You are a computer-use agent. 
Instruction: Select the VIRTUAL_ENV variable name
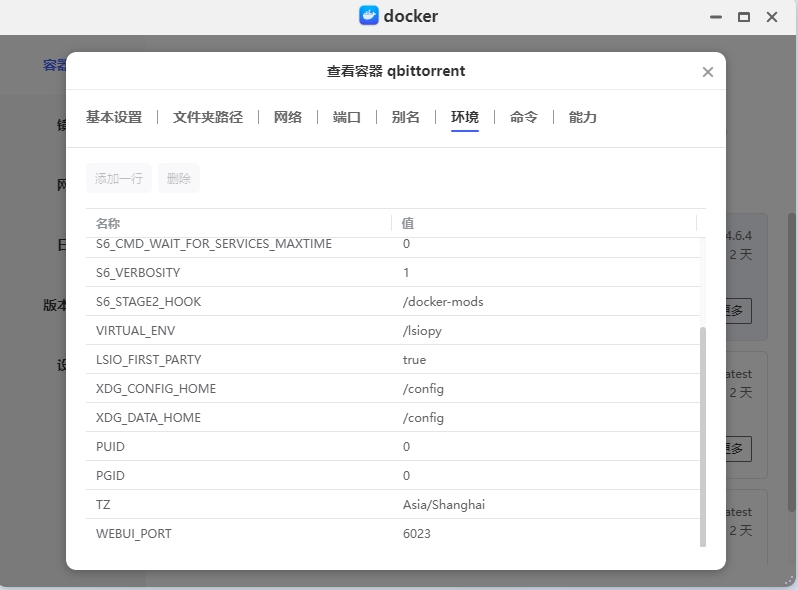click(135, 331)
